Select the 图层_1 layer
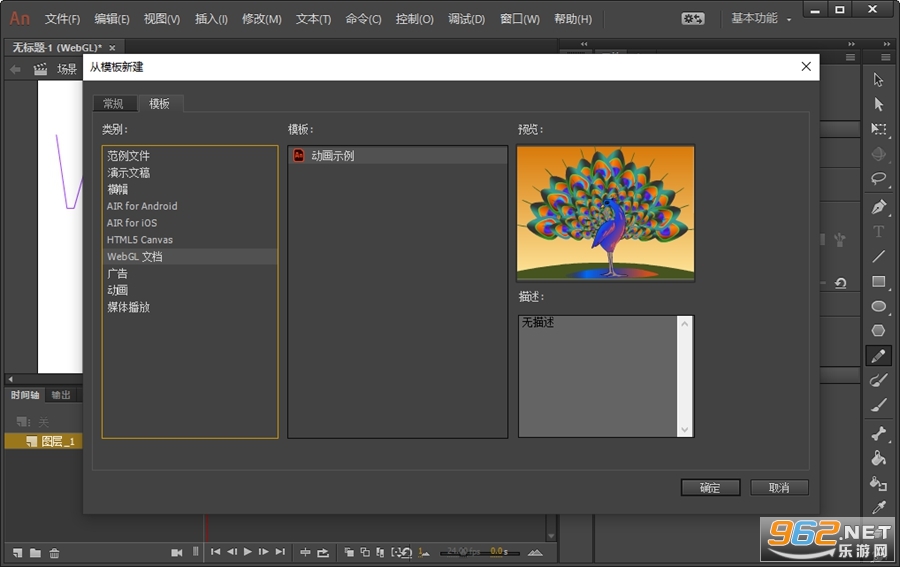 point(44,441)
